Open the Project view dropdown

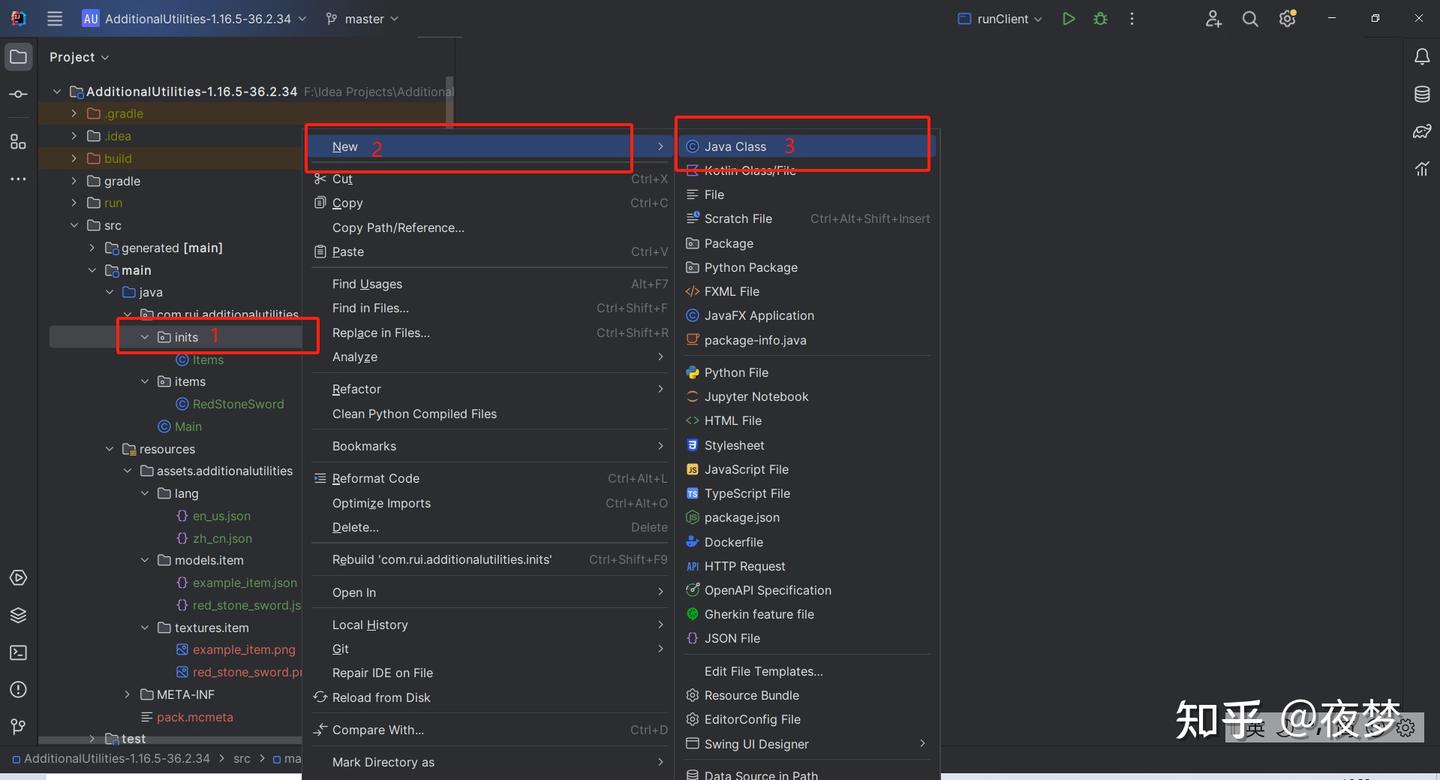click(79, 57)
